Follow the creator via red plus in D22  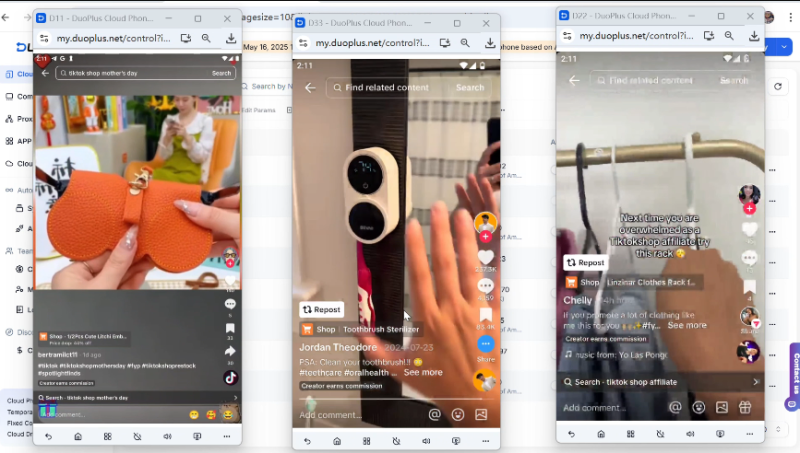749,208
